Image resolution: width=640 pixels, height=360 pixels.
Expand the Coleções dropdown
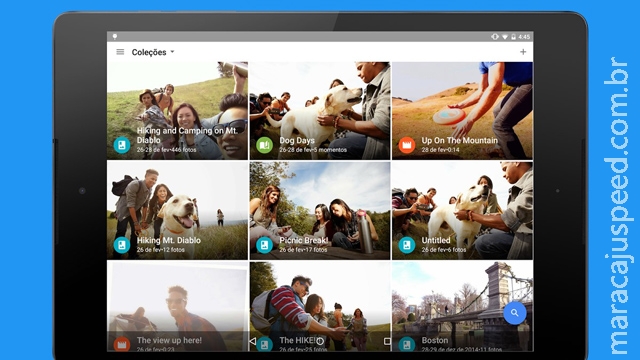point(153,52)
